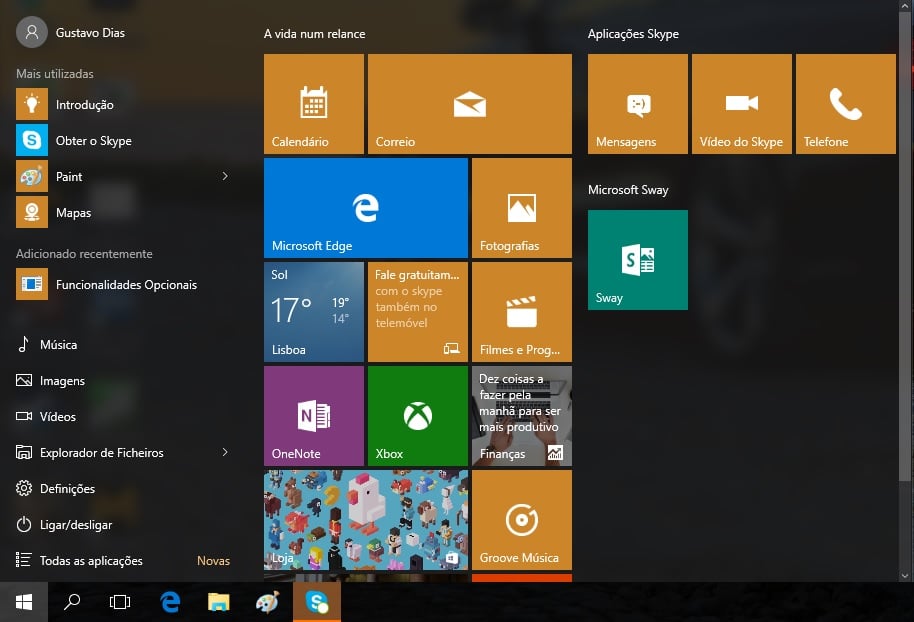Screen dimensions: 914x622
Task: Switch to Paint on the taskbar
Action: click(268, 602)
